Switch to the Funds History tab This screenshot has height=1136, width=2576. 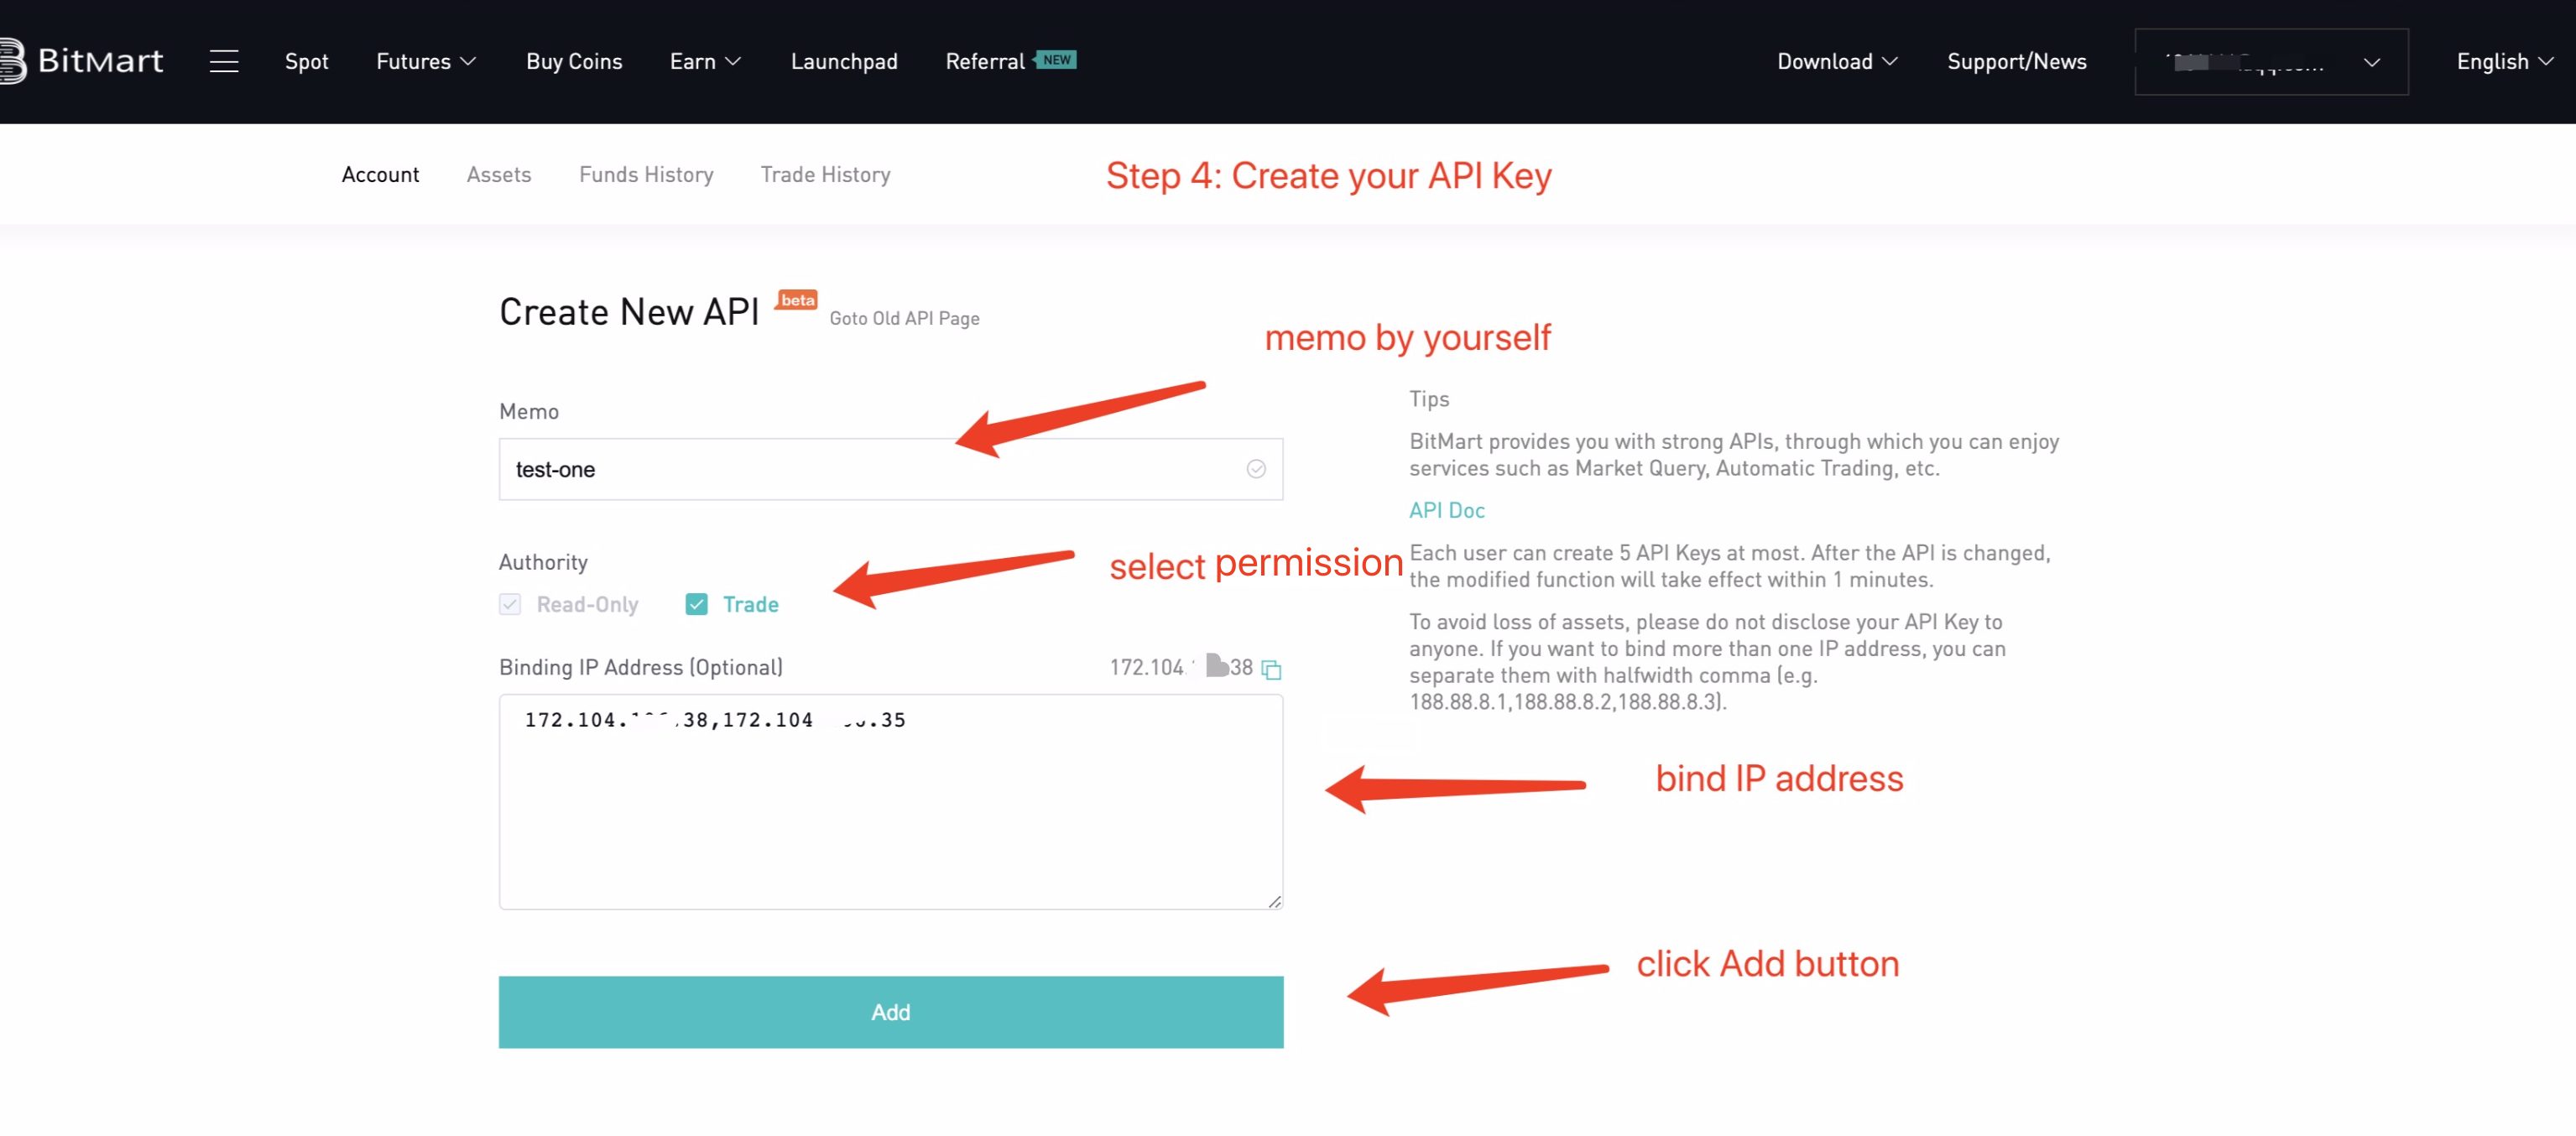(646, 174)
